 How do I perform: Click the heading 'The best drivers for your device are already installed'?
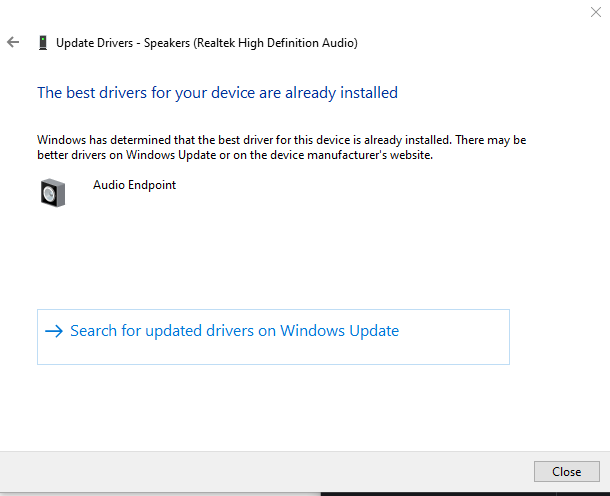(217, 93)
